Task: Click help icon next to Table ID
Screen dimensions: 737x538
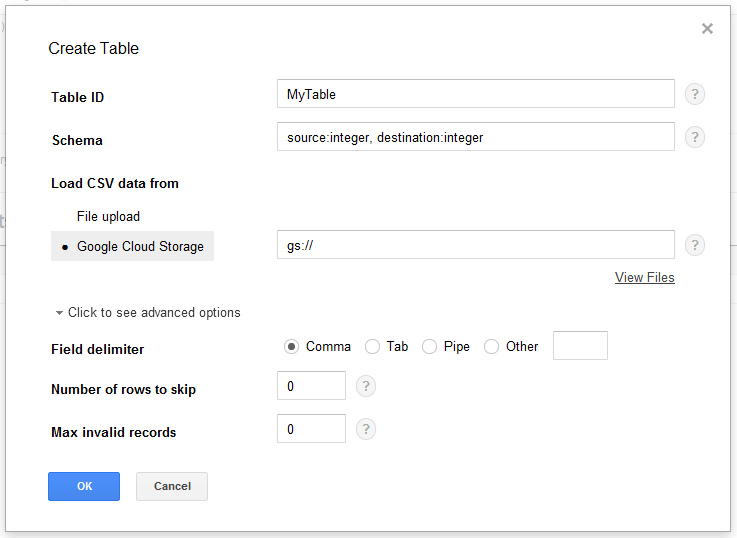Action: click(x=695, y=95)
